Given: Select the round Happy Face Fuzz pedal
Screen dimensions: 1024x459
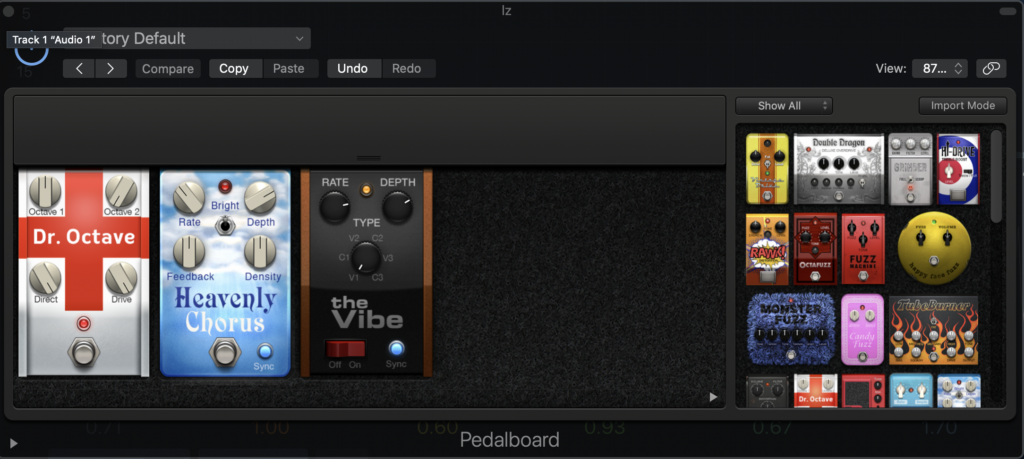Looking at the screenshot, I should (934, 248).
